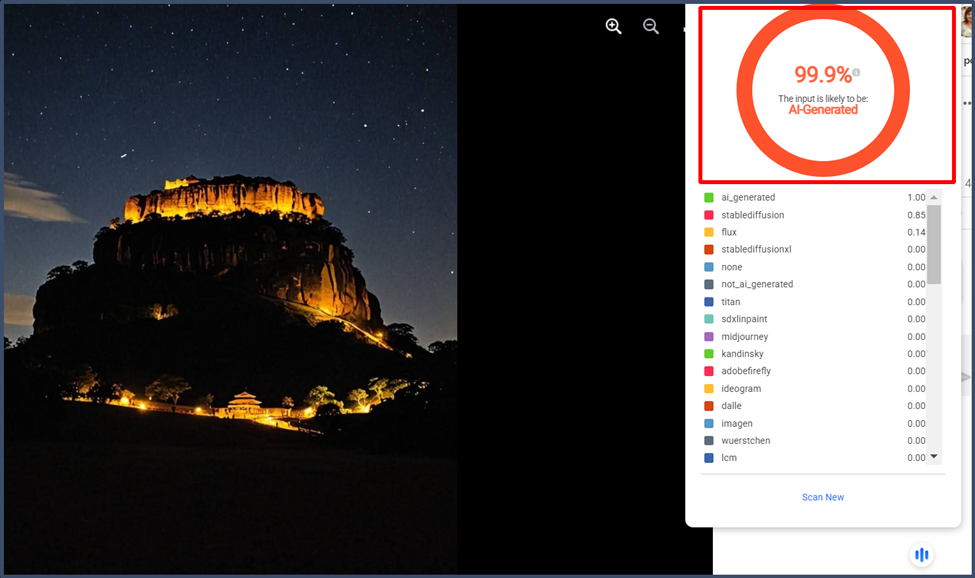975x578 pixels.
Task: Click the imagen label
Action: 736,423
